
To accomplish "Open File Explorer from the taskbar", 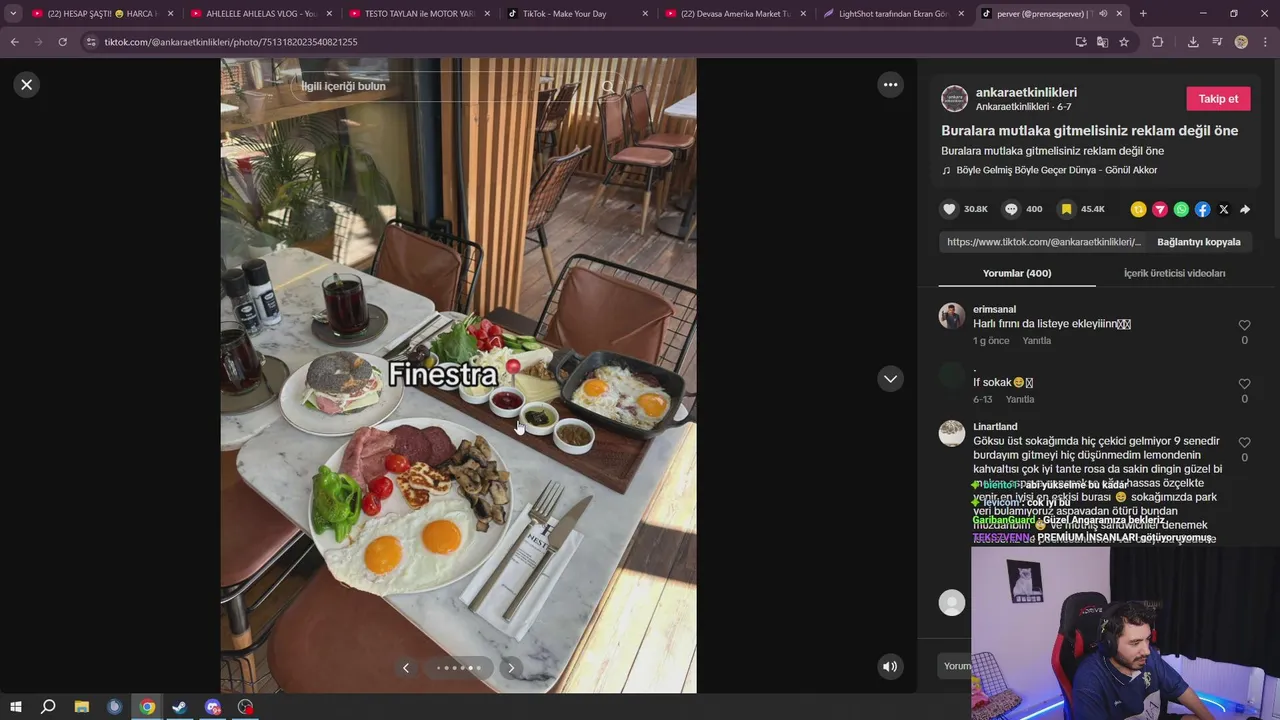I will coord(82,707).
